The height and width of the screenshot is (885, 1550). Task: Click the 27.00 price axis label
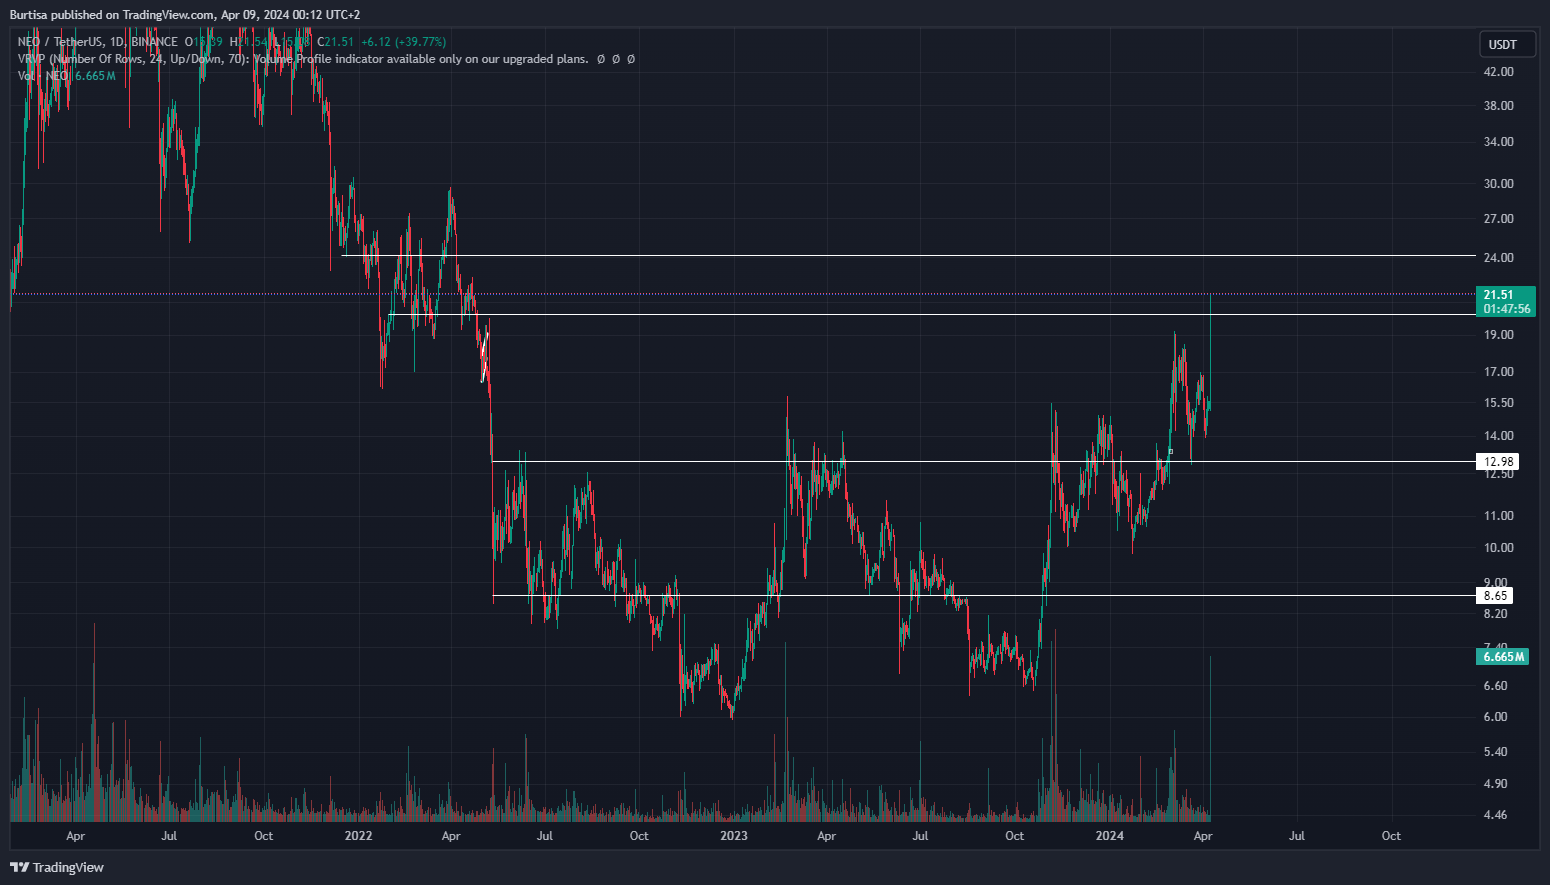click(x=1498, y=219)
